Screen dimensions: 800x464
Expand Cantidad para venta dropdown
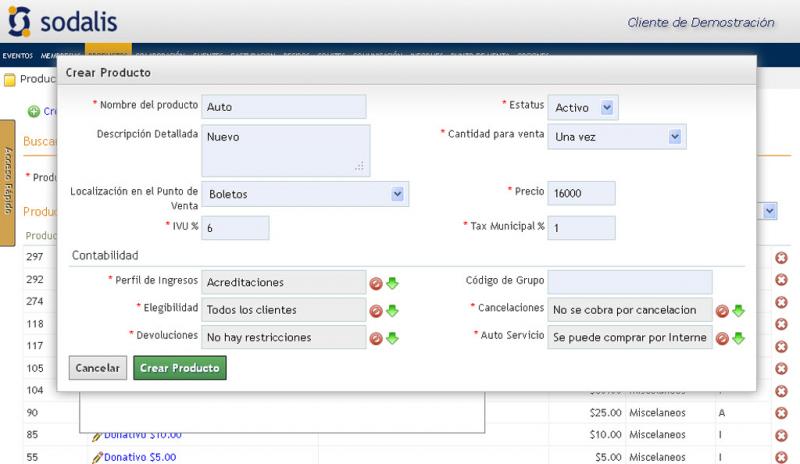675,136
